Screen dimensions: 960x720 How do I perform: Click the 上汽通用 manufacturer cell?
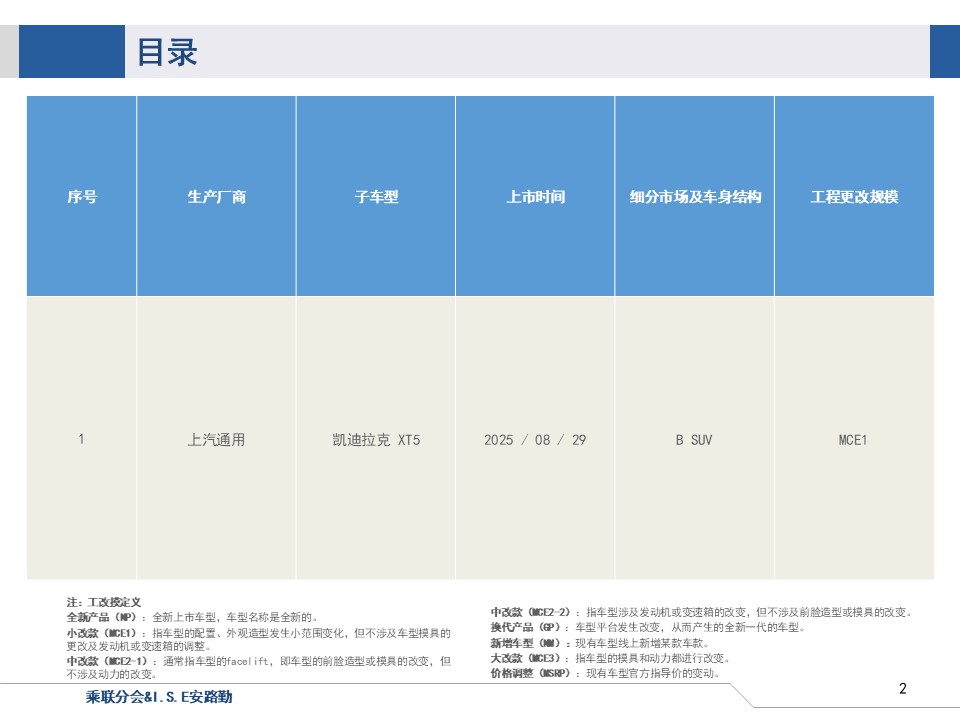216,440
